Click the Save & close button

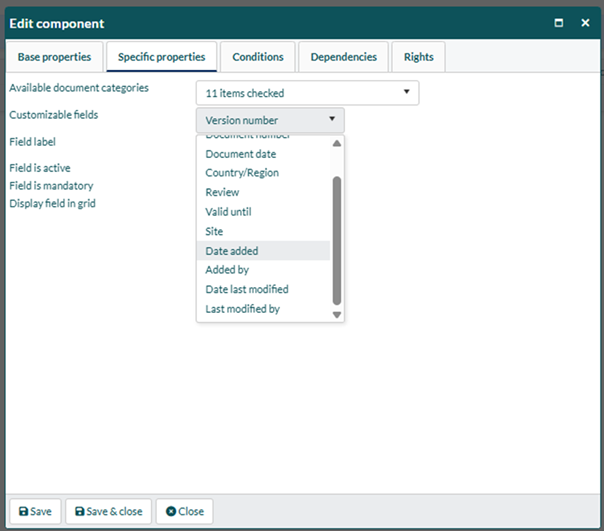[109, 511]
